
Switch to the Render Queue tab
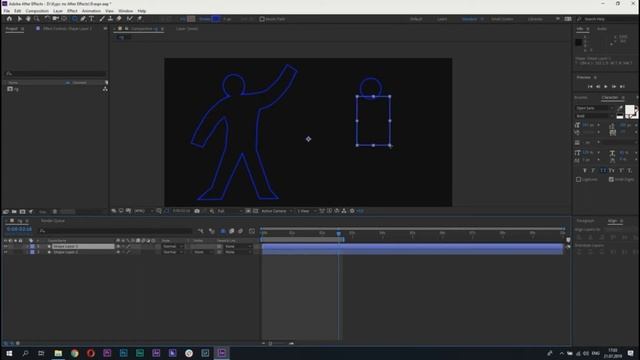53,221
